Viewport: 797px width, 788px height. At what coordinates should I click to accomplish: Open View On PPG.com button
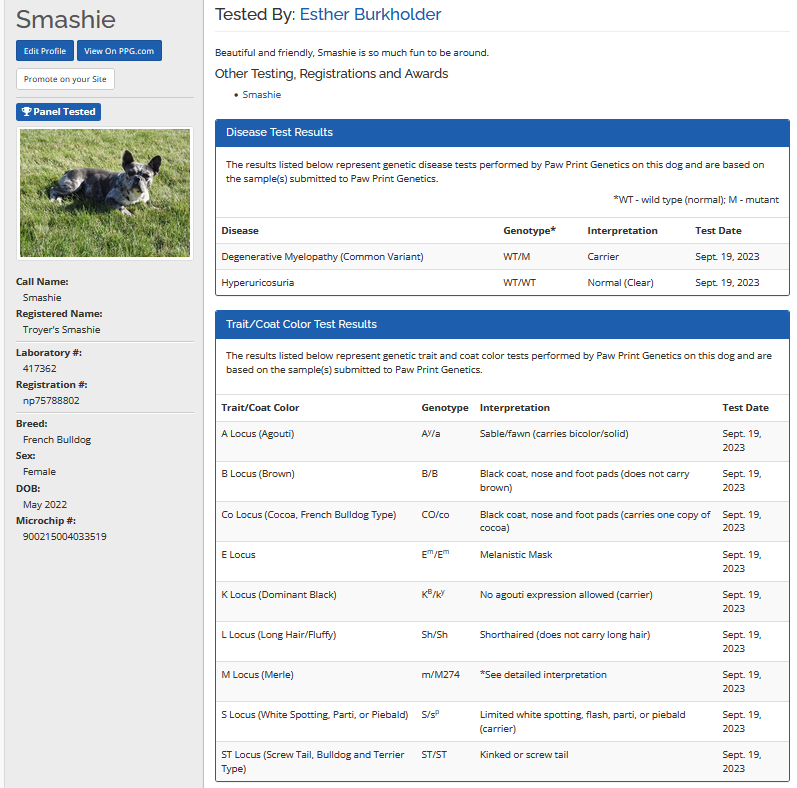coord(119,51)
